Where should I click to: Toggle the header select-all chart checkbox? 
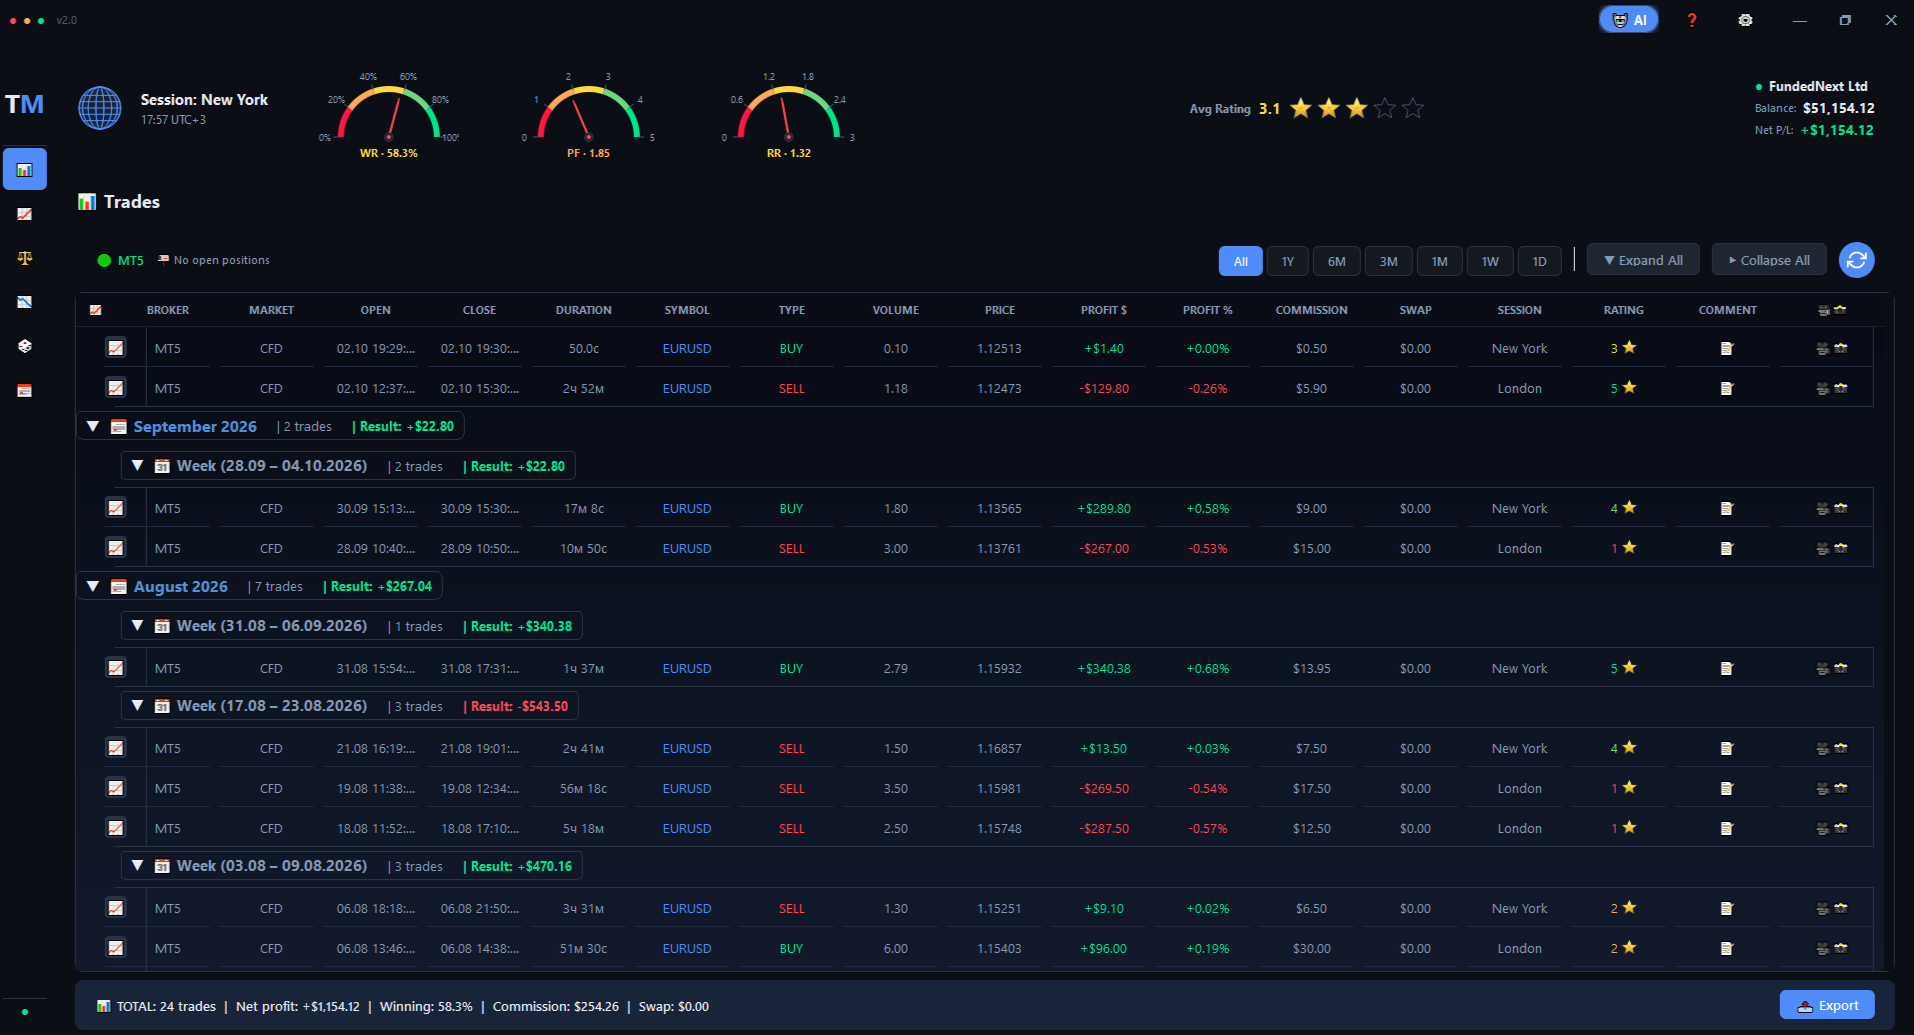96,310
